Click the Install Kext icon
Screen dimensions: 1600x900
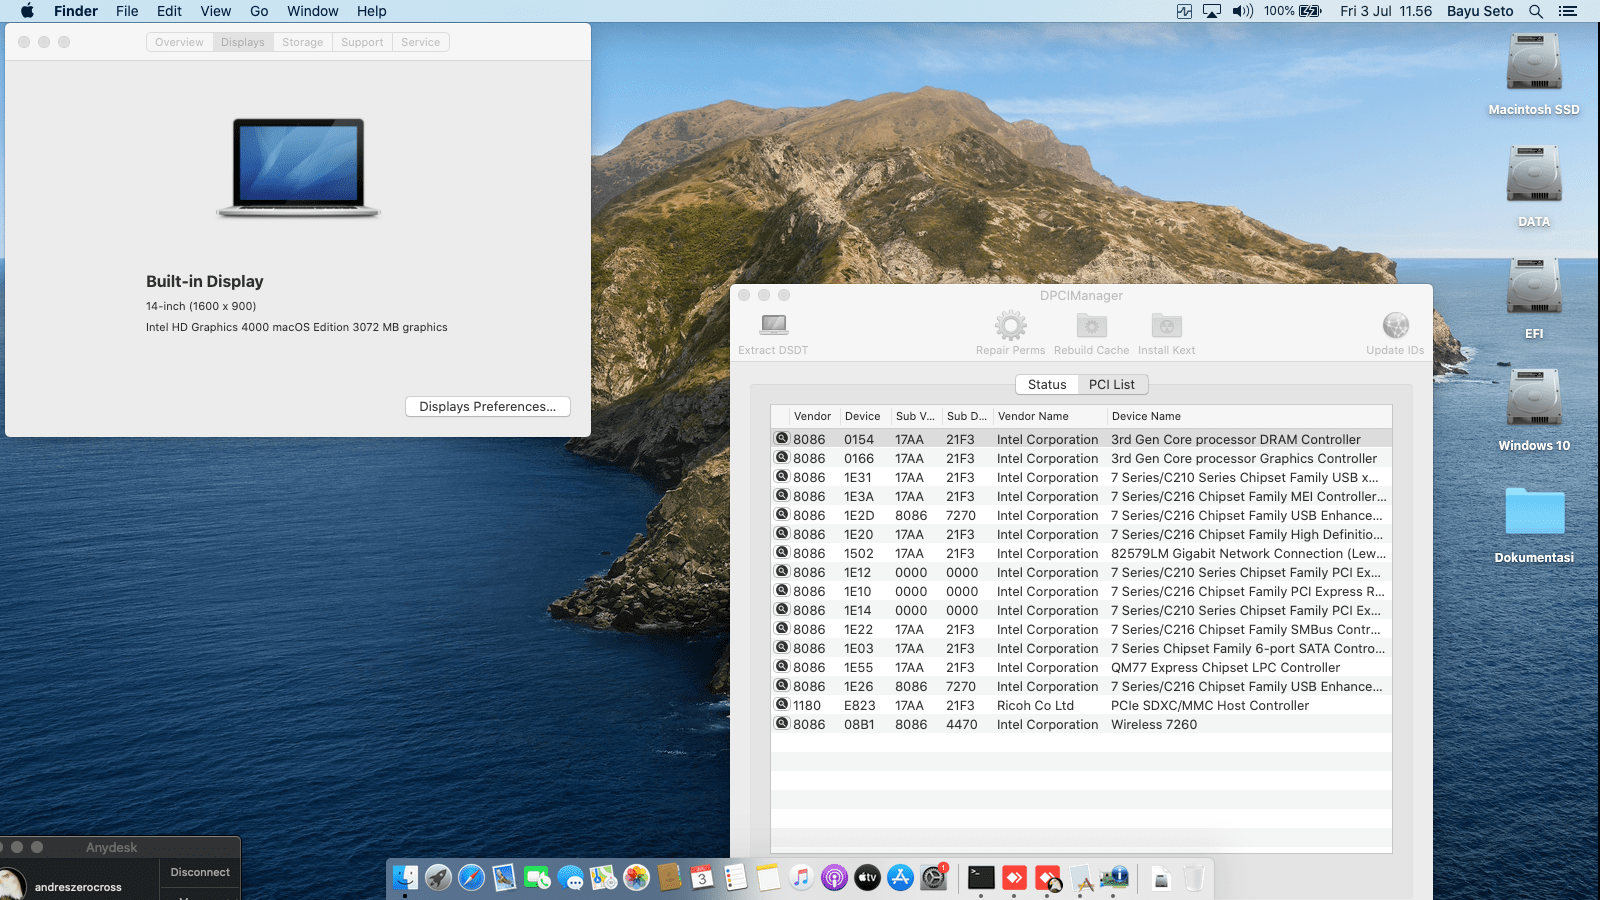tap(1166, 325)
